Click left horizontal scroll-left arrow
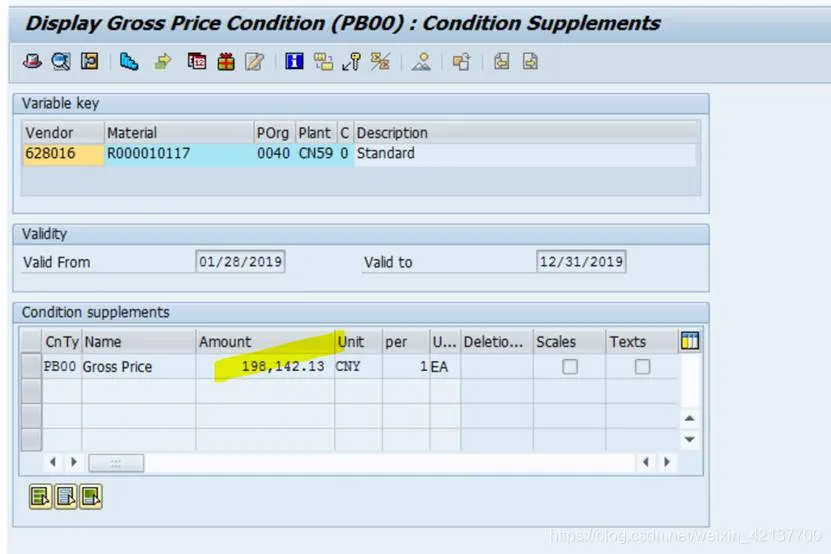Screen dimensions: 831x554 pyautogui.click(x=52, y=462)
